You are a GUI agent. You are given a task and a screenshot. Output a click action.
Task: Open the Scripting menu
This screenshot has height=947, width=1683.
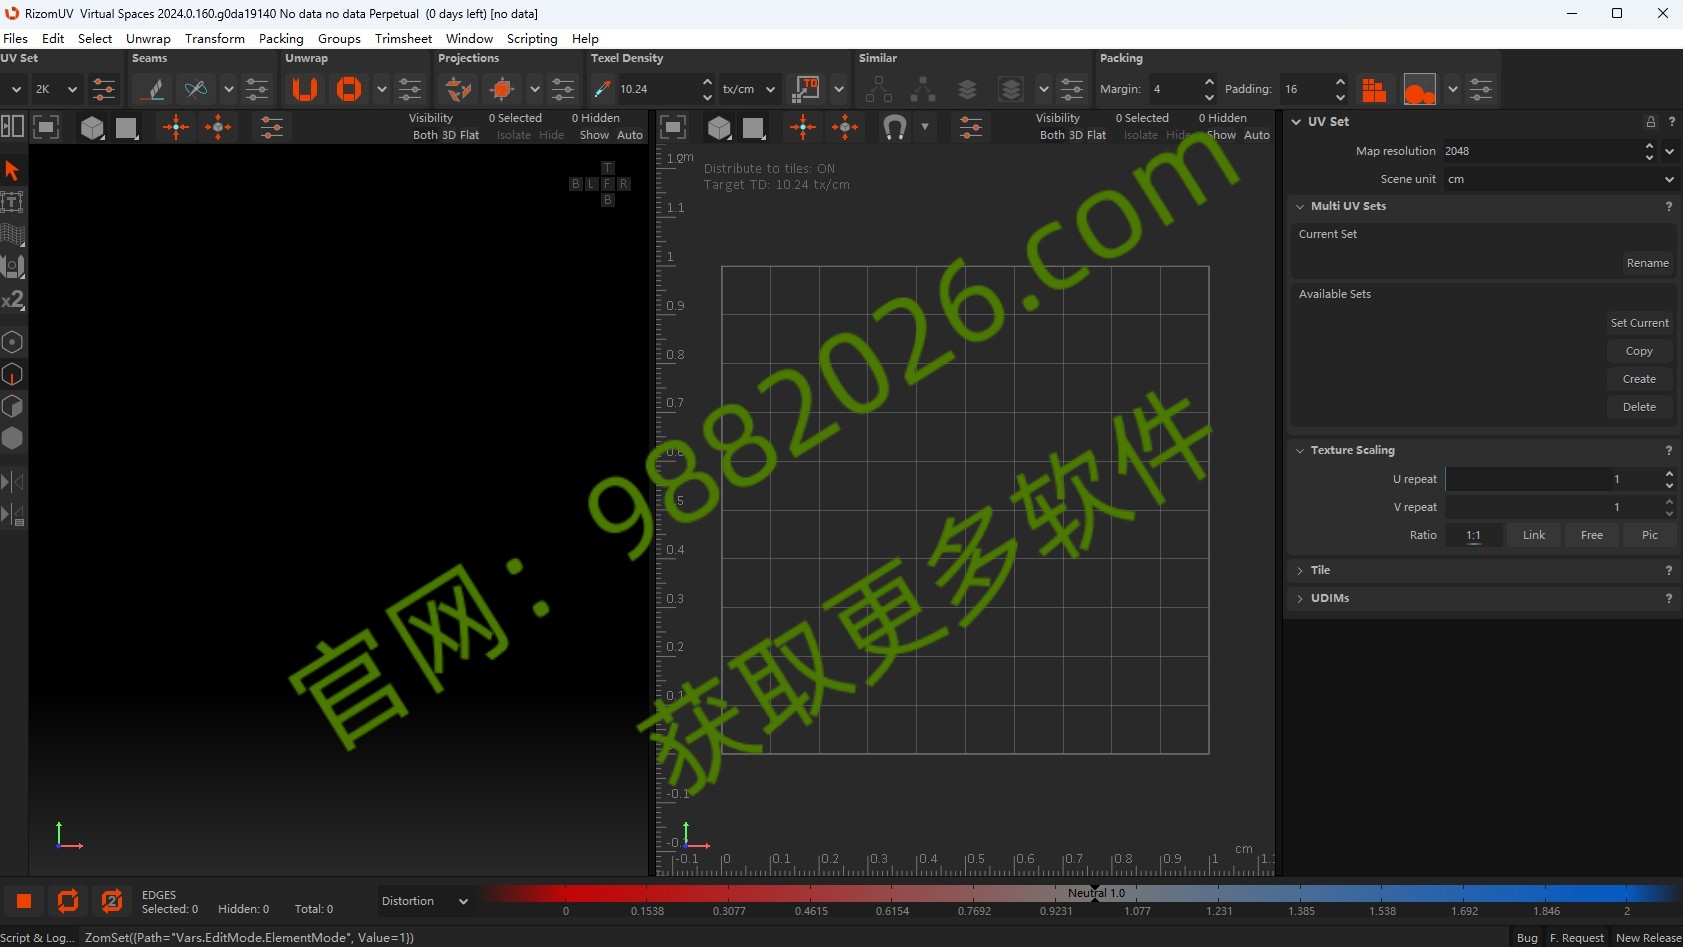pos(532,38)
